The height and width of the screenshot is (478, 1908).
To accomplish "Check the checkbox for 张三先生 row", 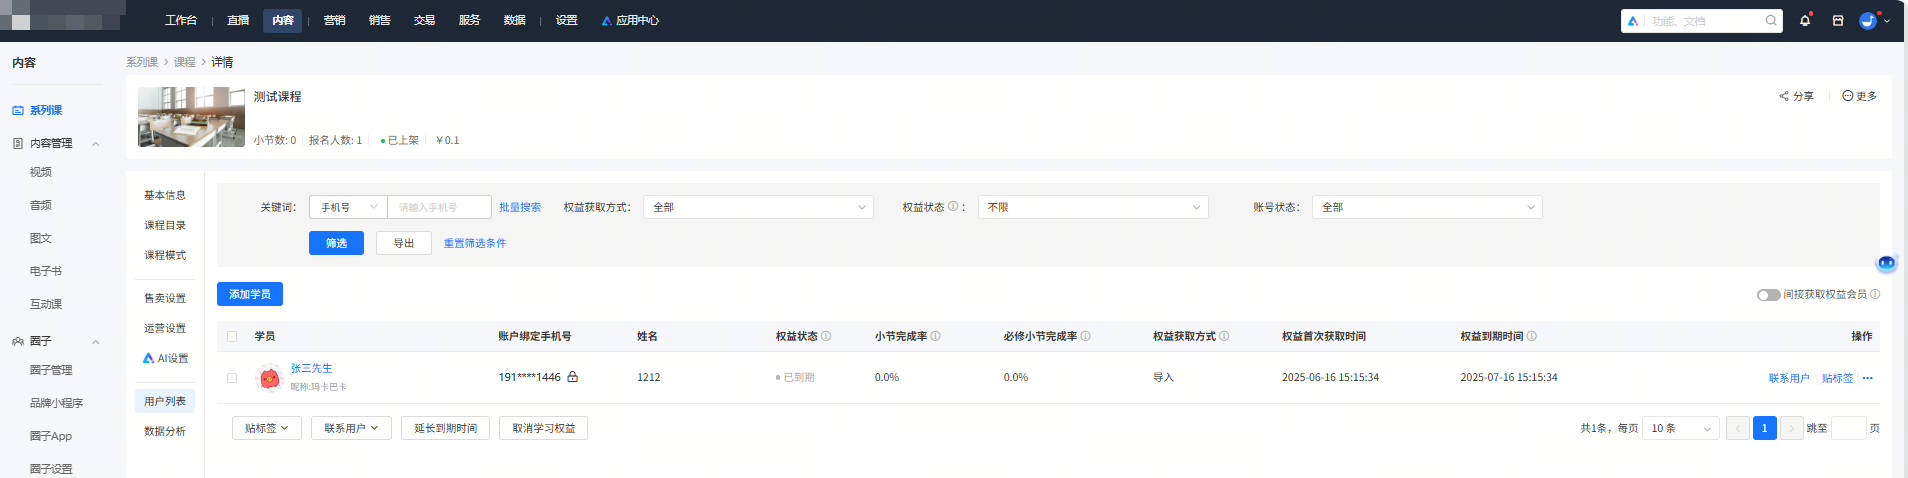I will (232, 378).
